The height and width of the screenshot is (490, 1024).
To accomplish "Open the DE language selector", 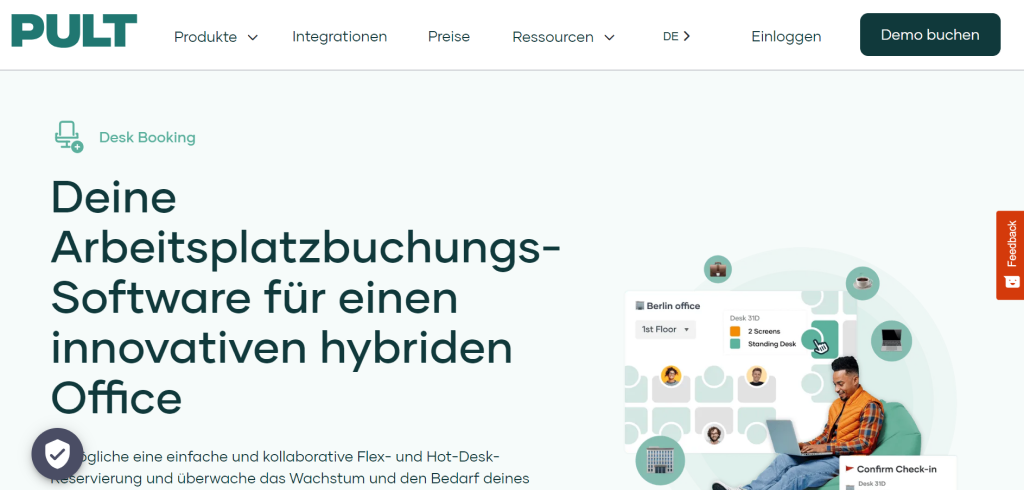I will [x=677, y=37].
